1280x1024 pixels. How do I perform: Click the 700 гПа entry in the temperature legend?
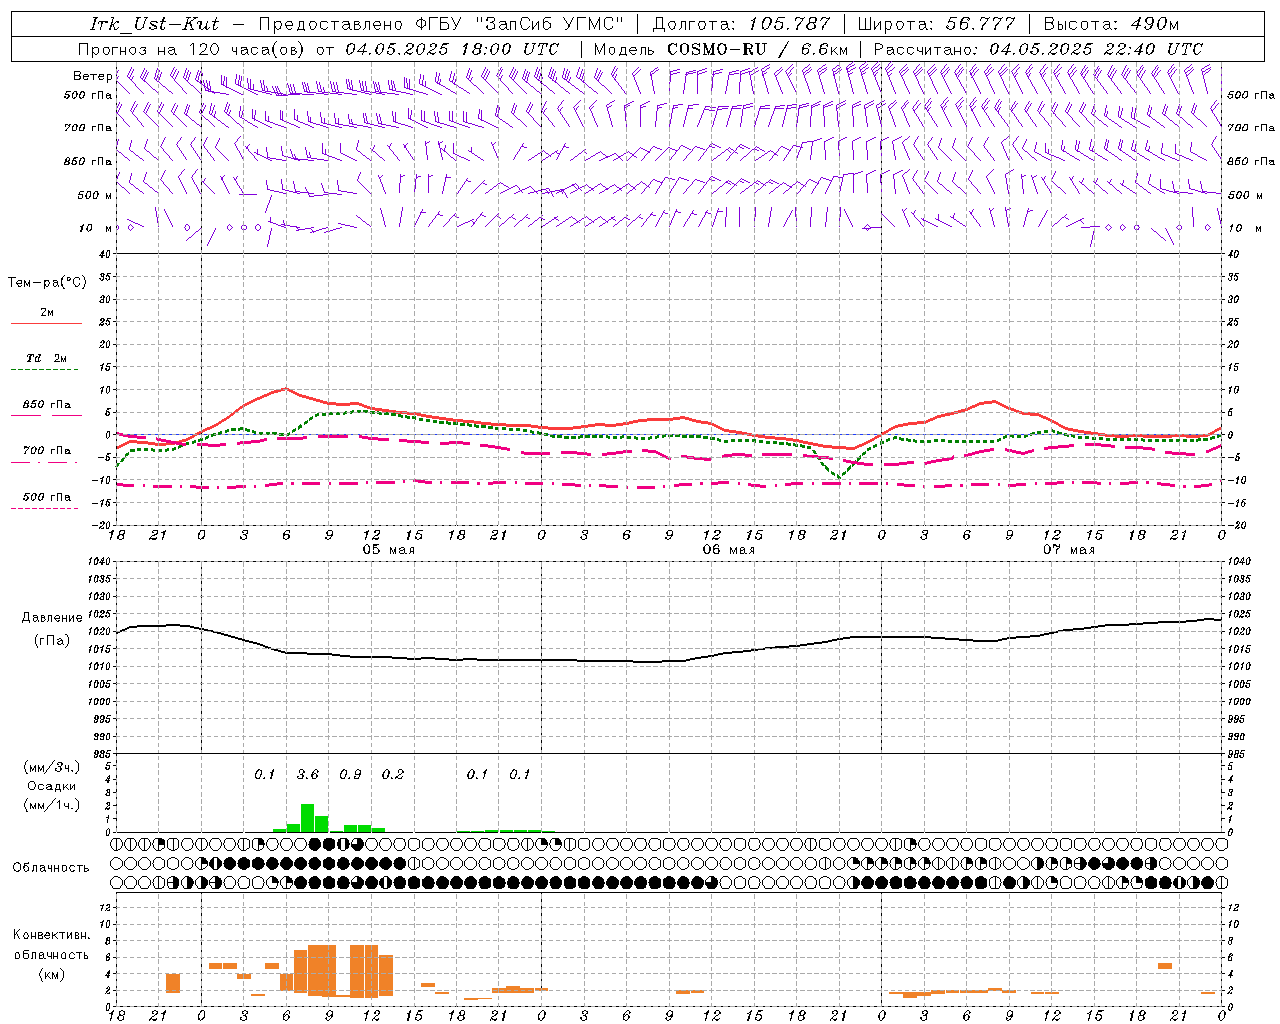coord(46,451)
